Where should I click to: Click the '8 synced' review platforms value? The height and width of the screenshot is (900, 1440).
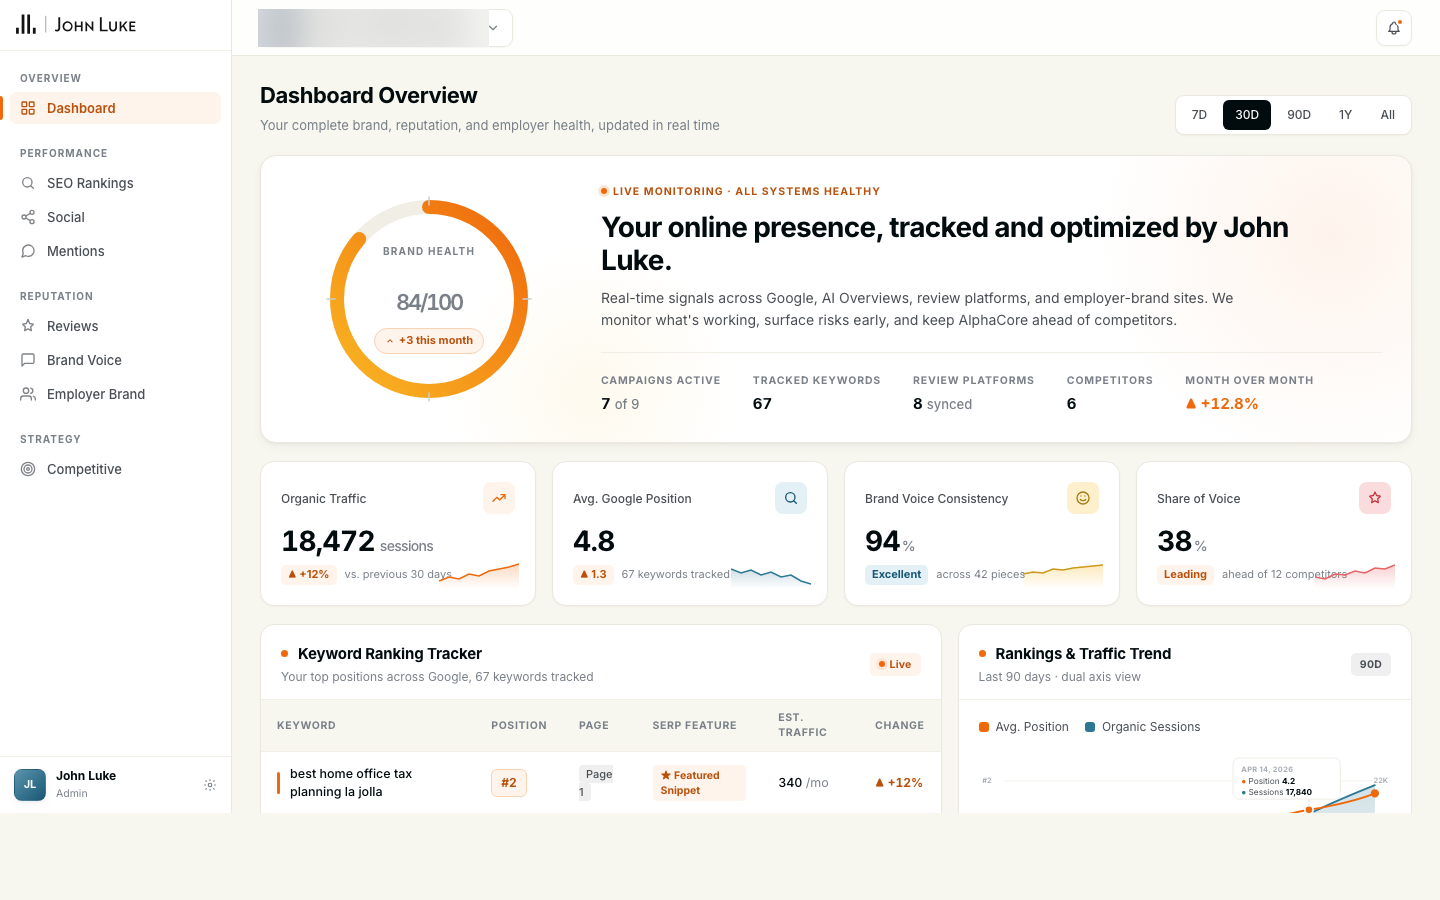(942, 404)
